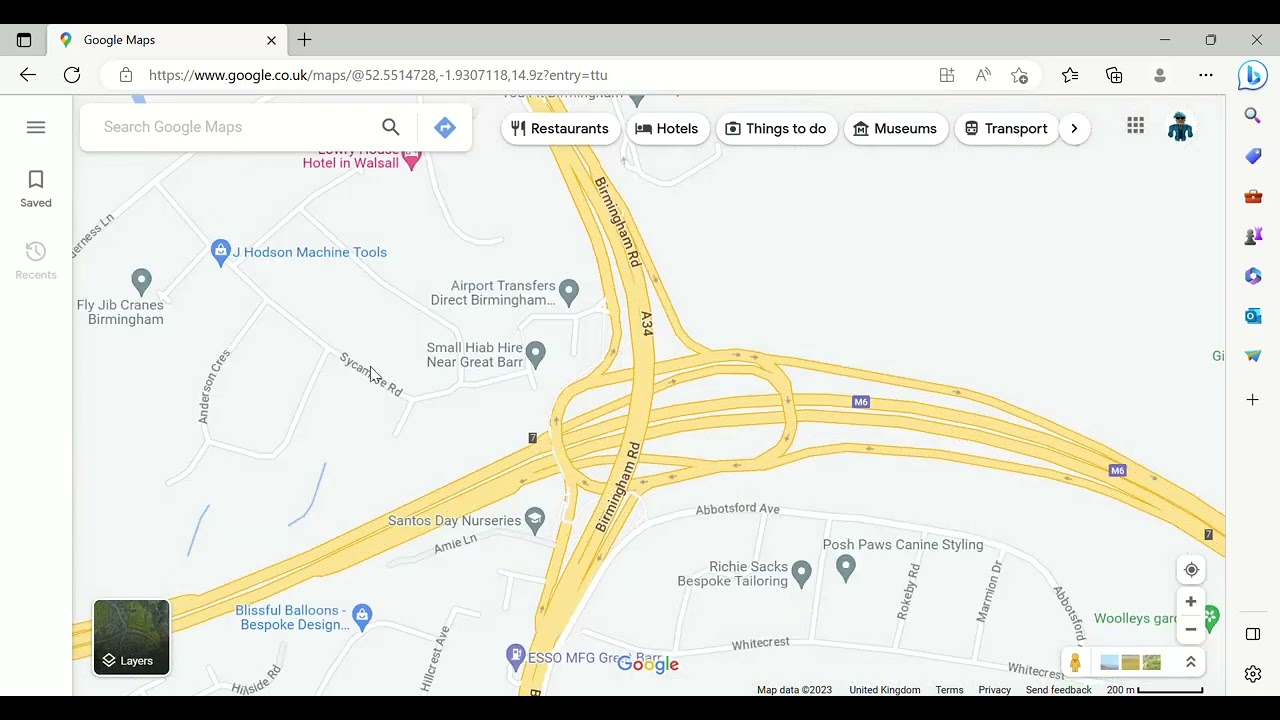Click Abbotsford Ave road label
The height and width of the screenshot is (720, 1280).
tap(737, 509)
